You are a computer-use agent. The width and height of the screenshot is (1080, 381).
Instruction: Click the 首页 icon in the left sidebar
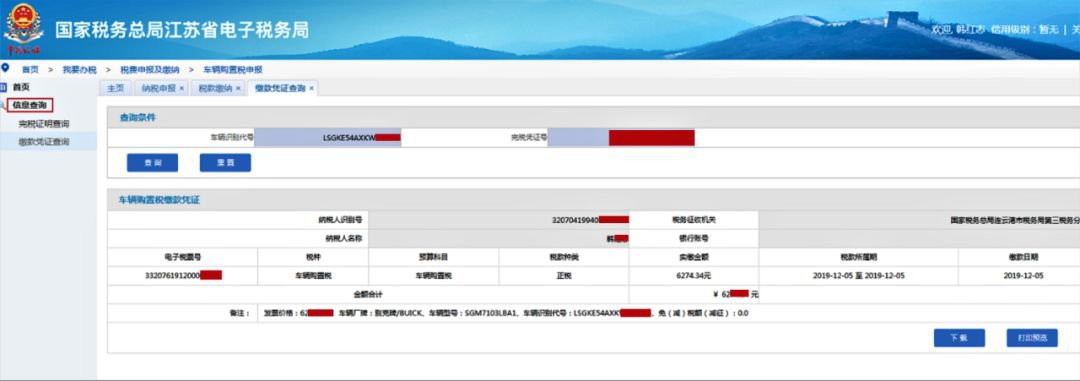click(3, 87)
